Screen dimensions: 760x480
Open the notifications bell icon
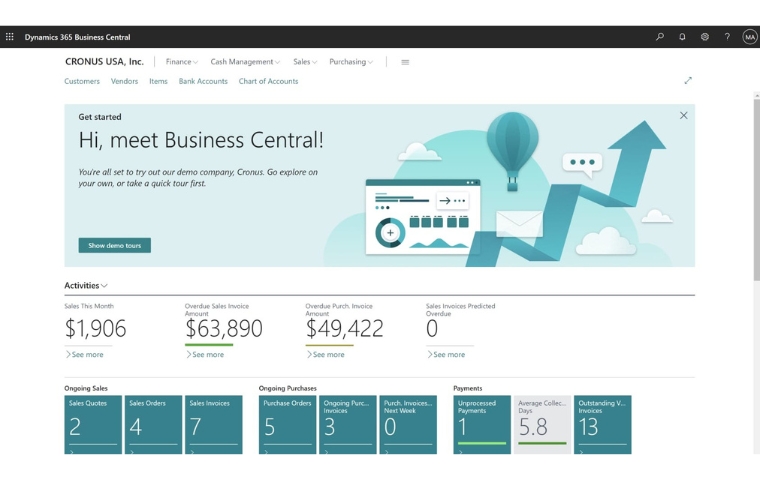[682, 37]
